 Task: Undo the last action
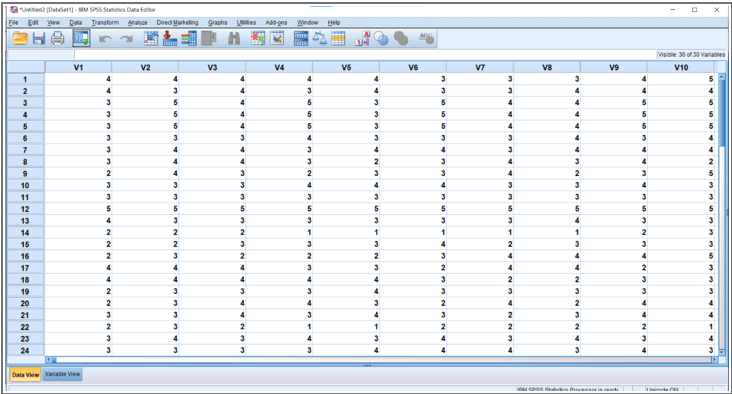coord(105,39)
